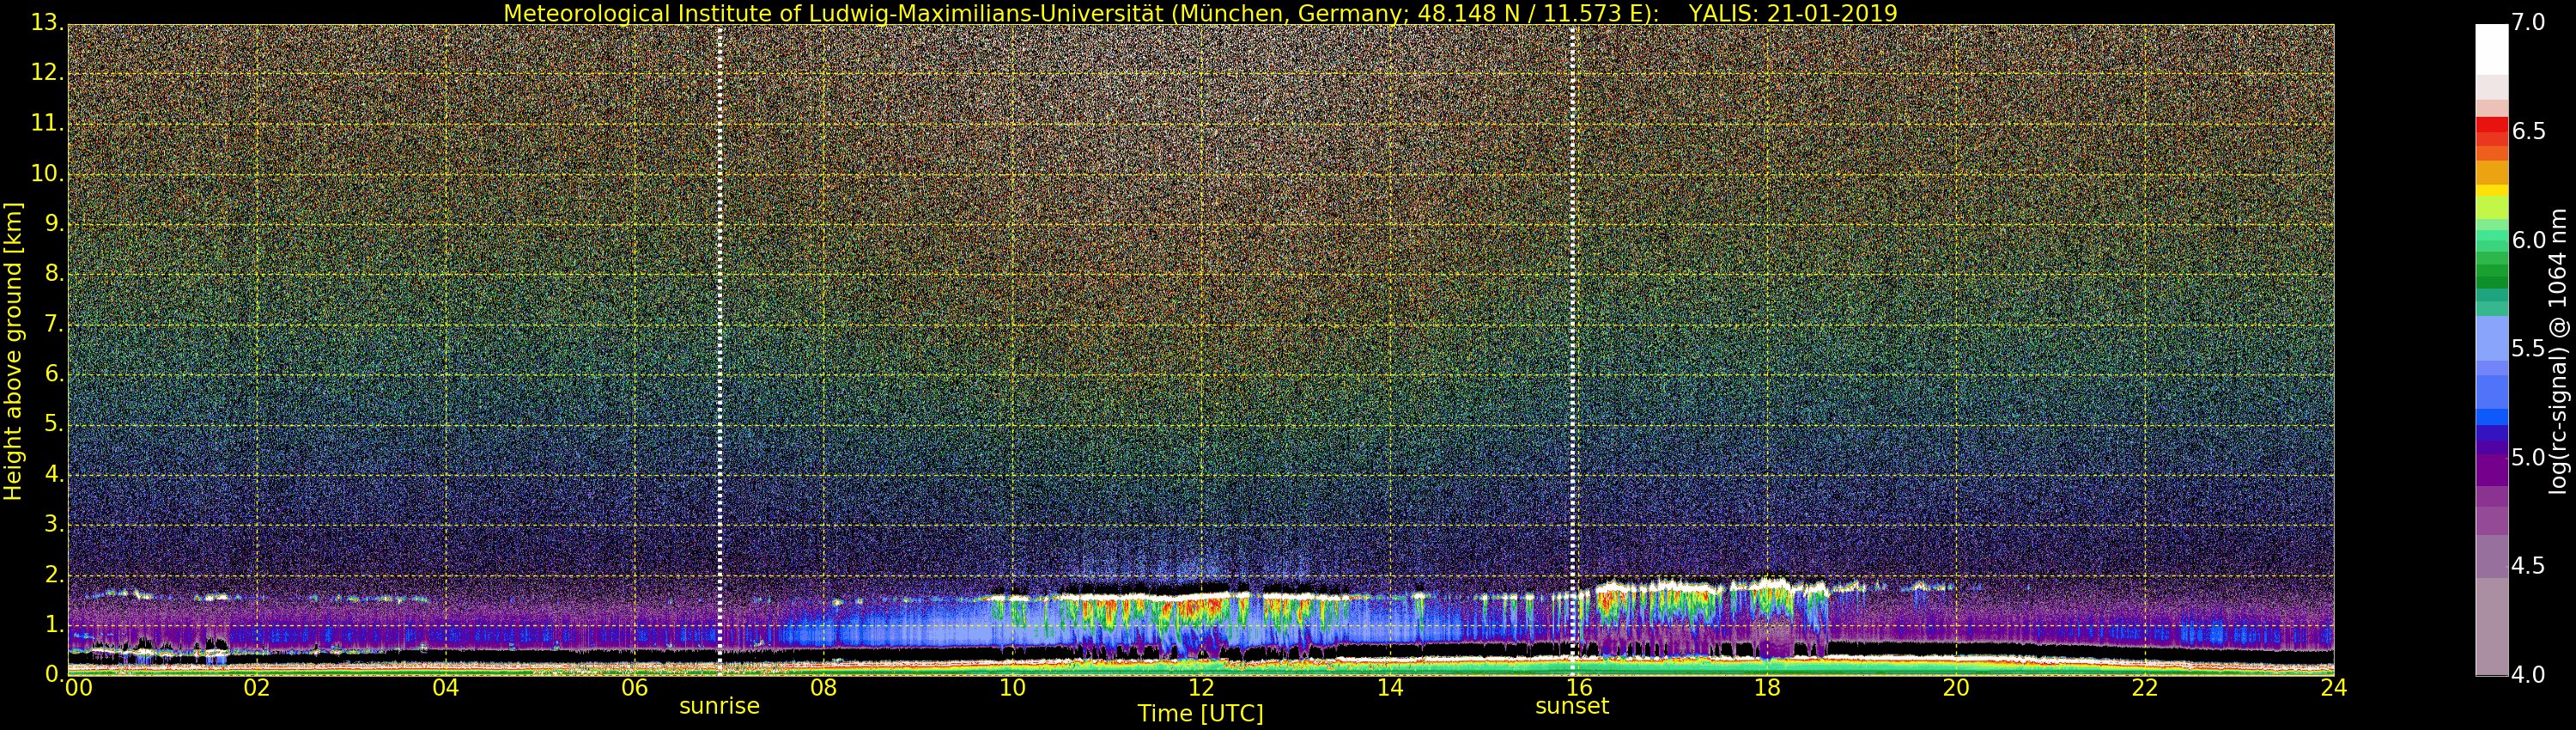2576x730 pixels.
Task: Click the time axis tick label 12
Action: pyautogui.click(x=1201, y=688)
